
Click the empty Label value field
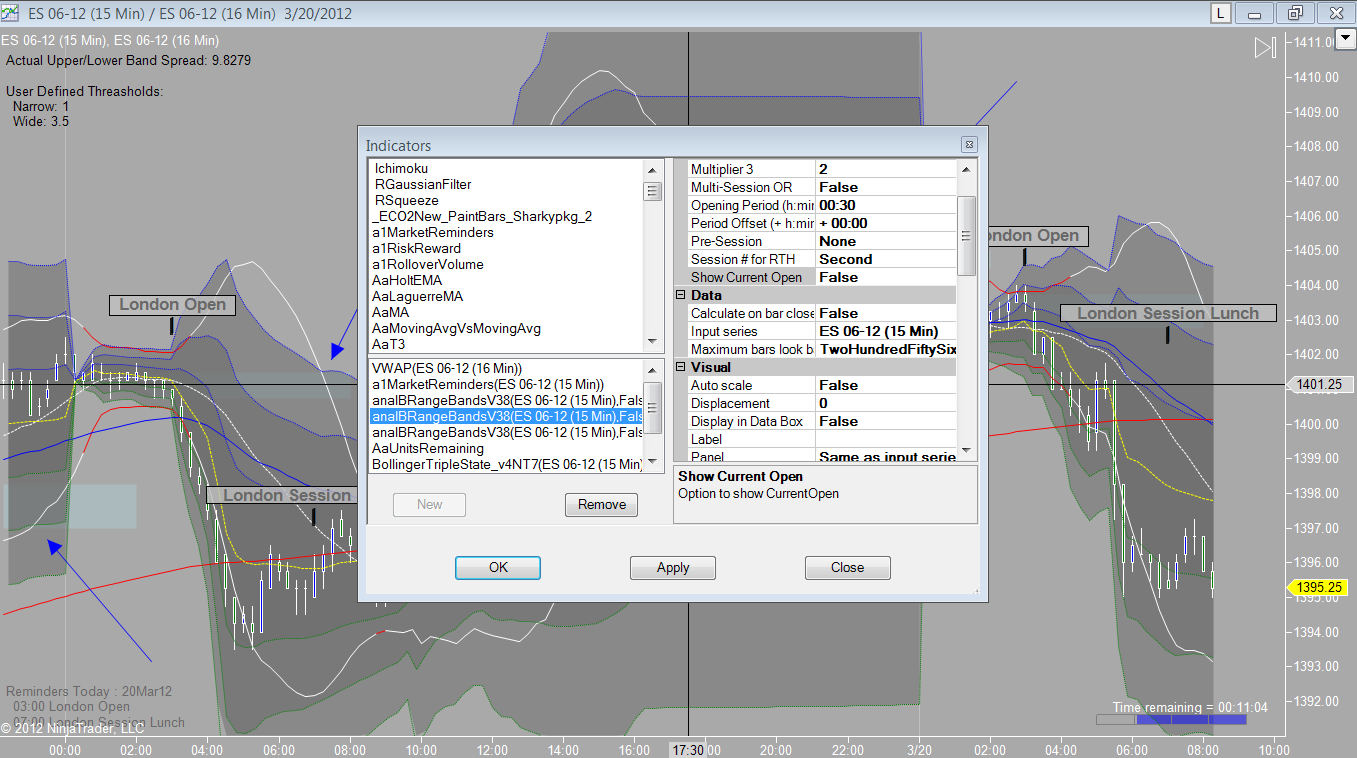(x=886, y=439)
